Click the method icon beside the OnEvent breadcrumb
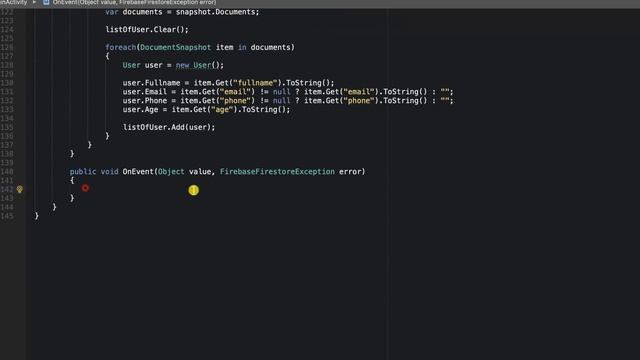Image resolution: width=640 pixels, height=360 pixels. (x=46, y=2)
